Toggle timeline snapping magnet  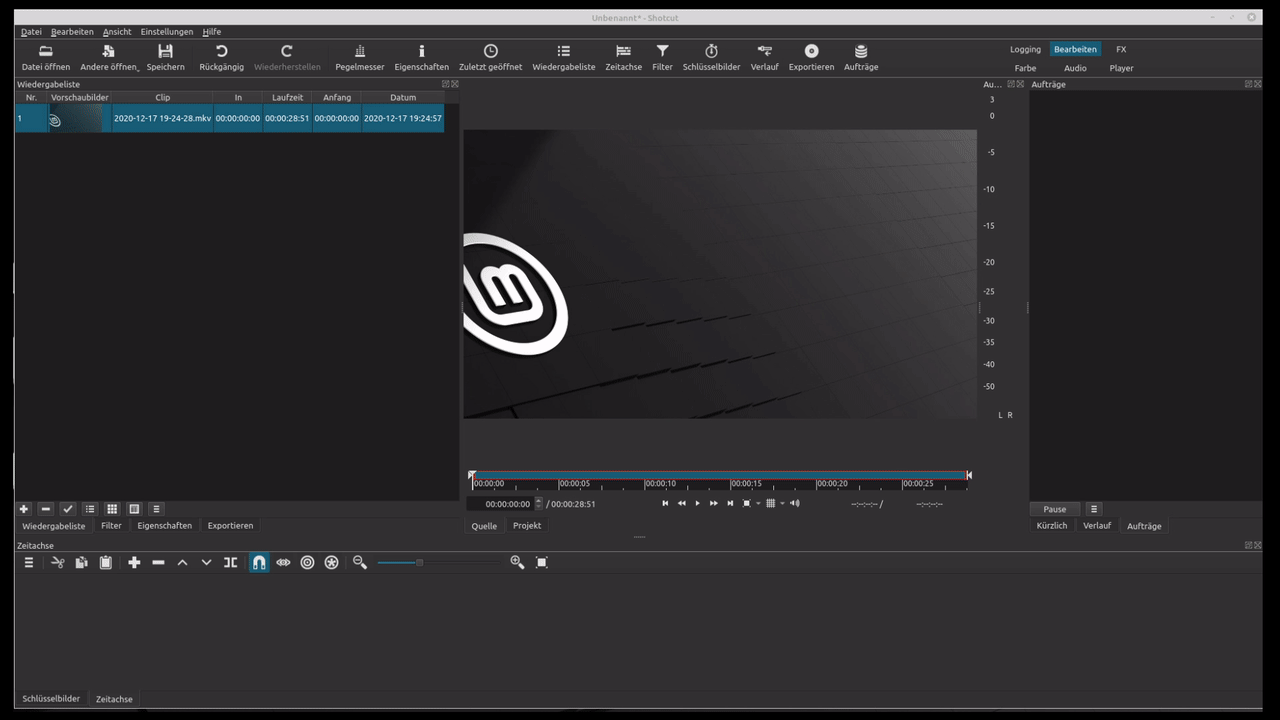[259, 563]
